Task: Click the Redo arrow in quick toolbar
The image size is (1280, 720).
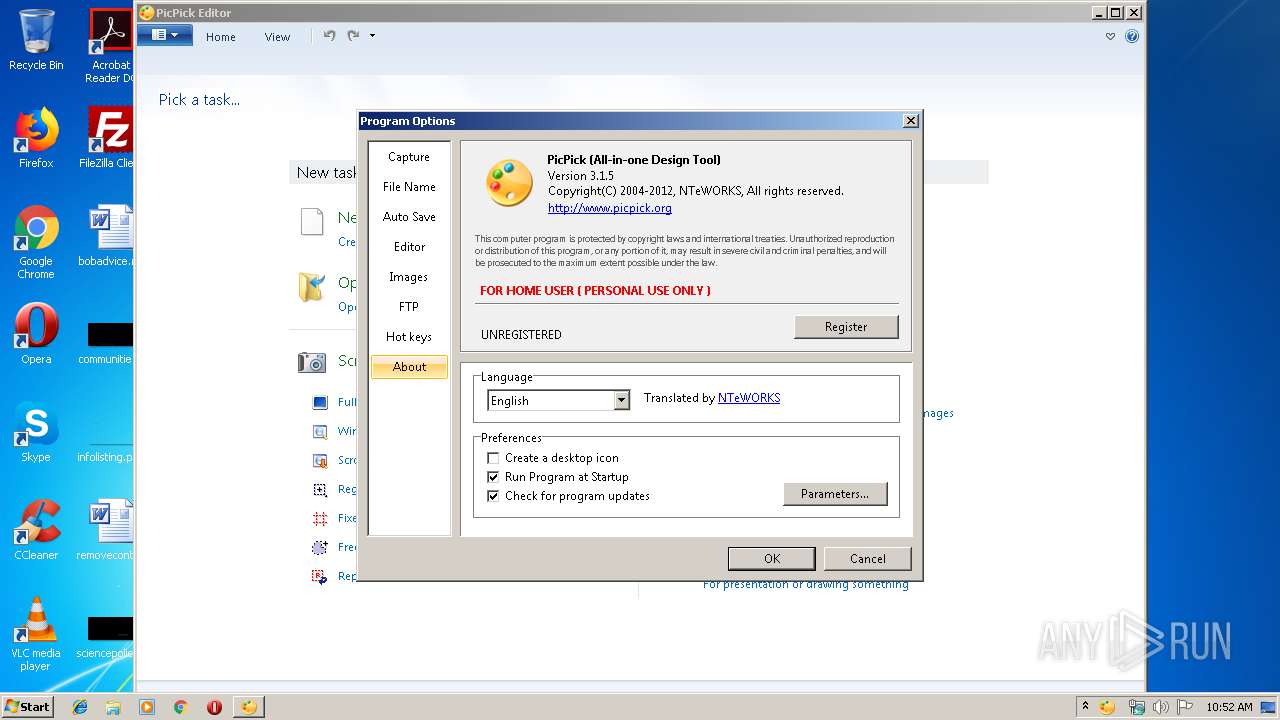Action: tap(353, 35)
